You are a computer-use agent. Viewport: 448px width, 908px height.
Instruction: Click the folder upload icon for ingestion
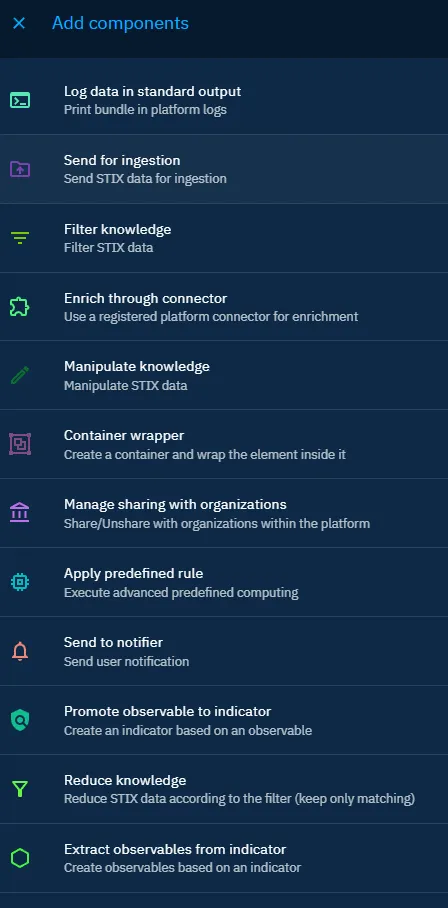pyautogui.click(x=20, y=169)
